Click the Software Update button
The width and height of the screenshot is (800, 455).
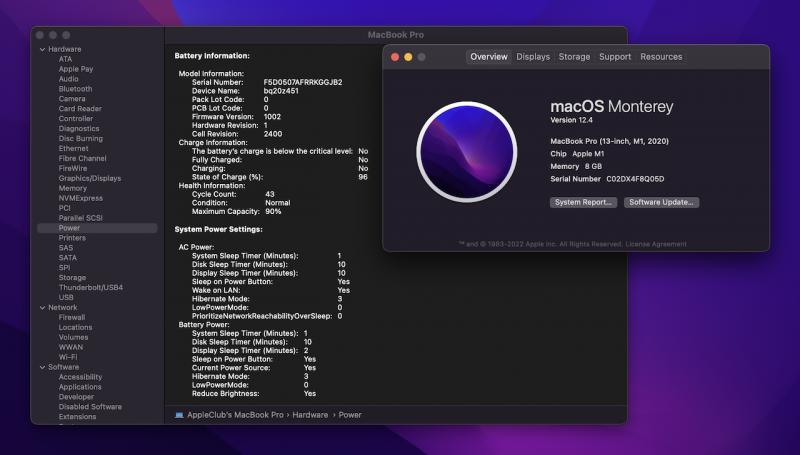[661, 203]
